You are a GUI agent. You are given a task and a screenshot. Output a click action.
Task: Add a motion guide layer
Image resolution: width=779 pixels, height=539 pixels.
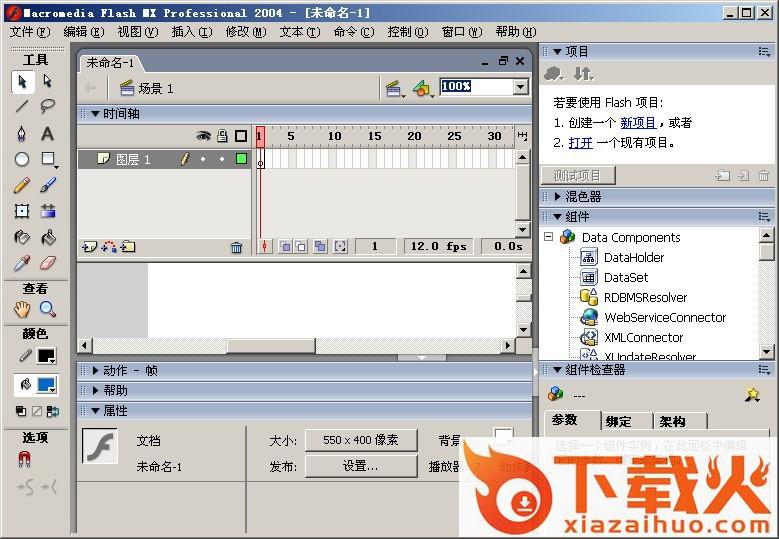click(x=109, y=246)
